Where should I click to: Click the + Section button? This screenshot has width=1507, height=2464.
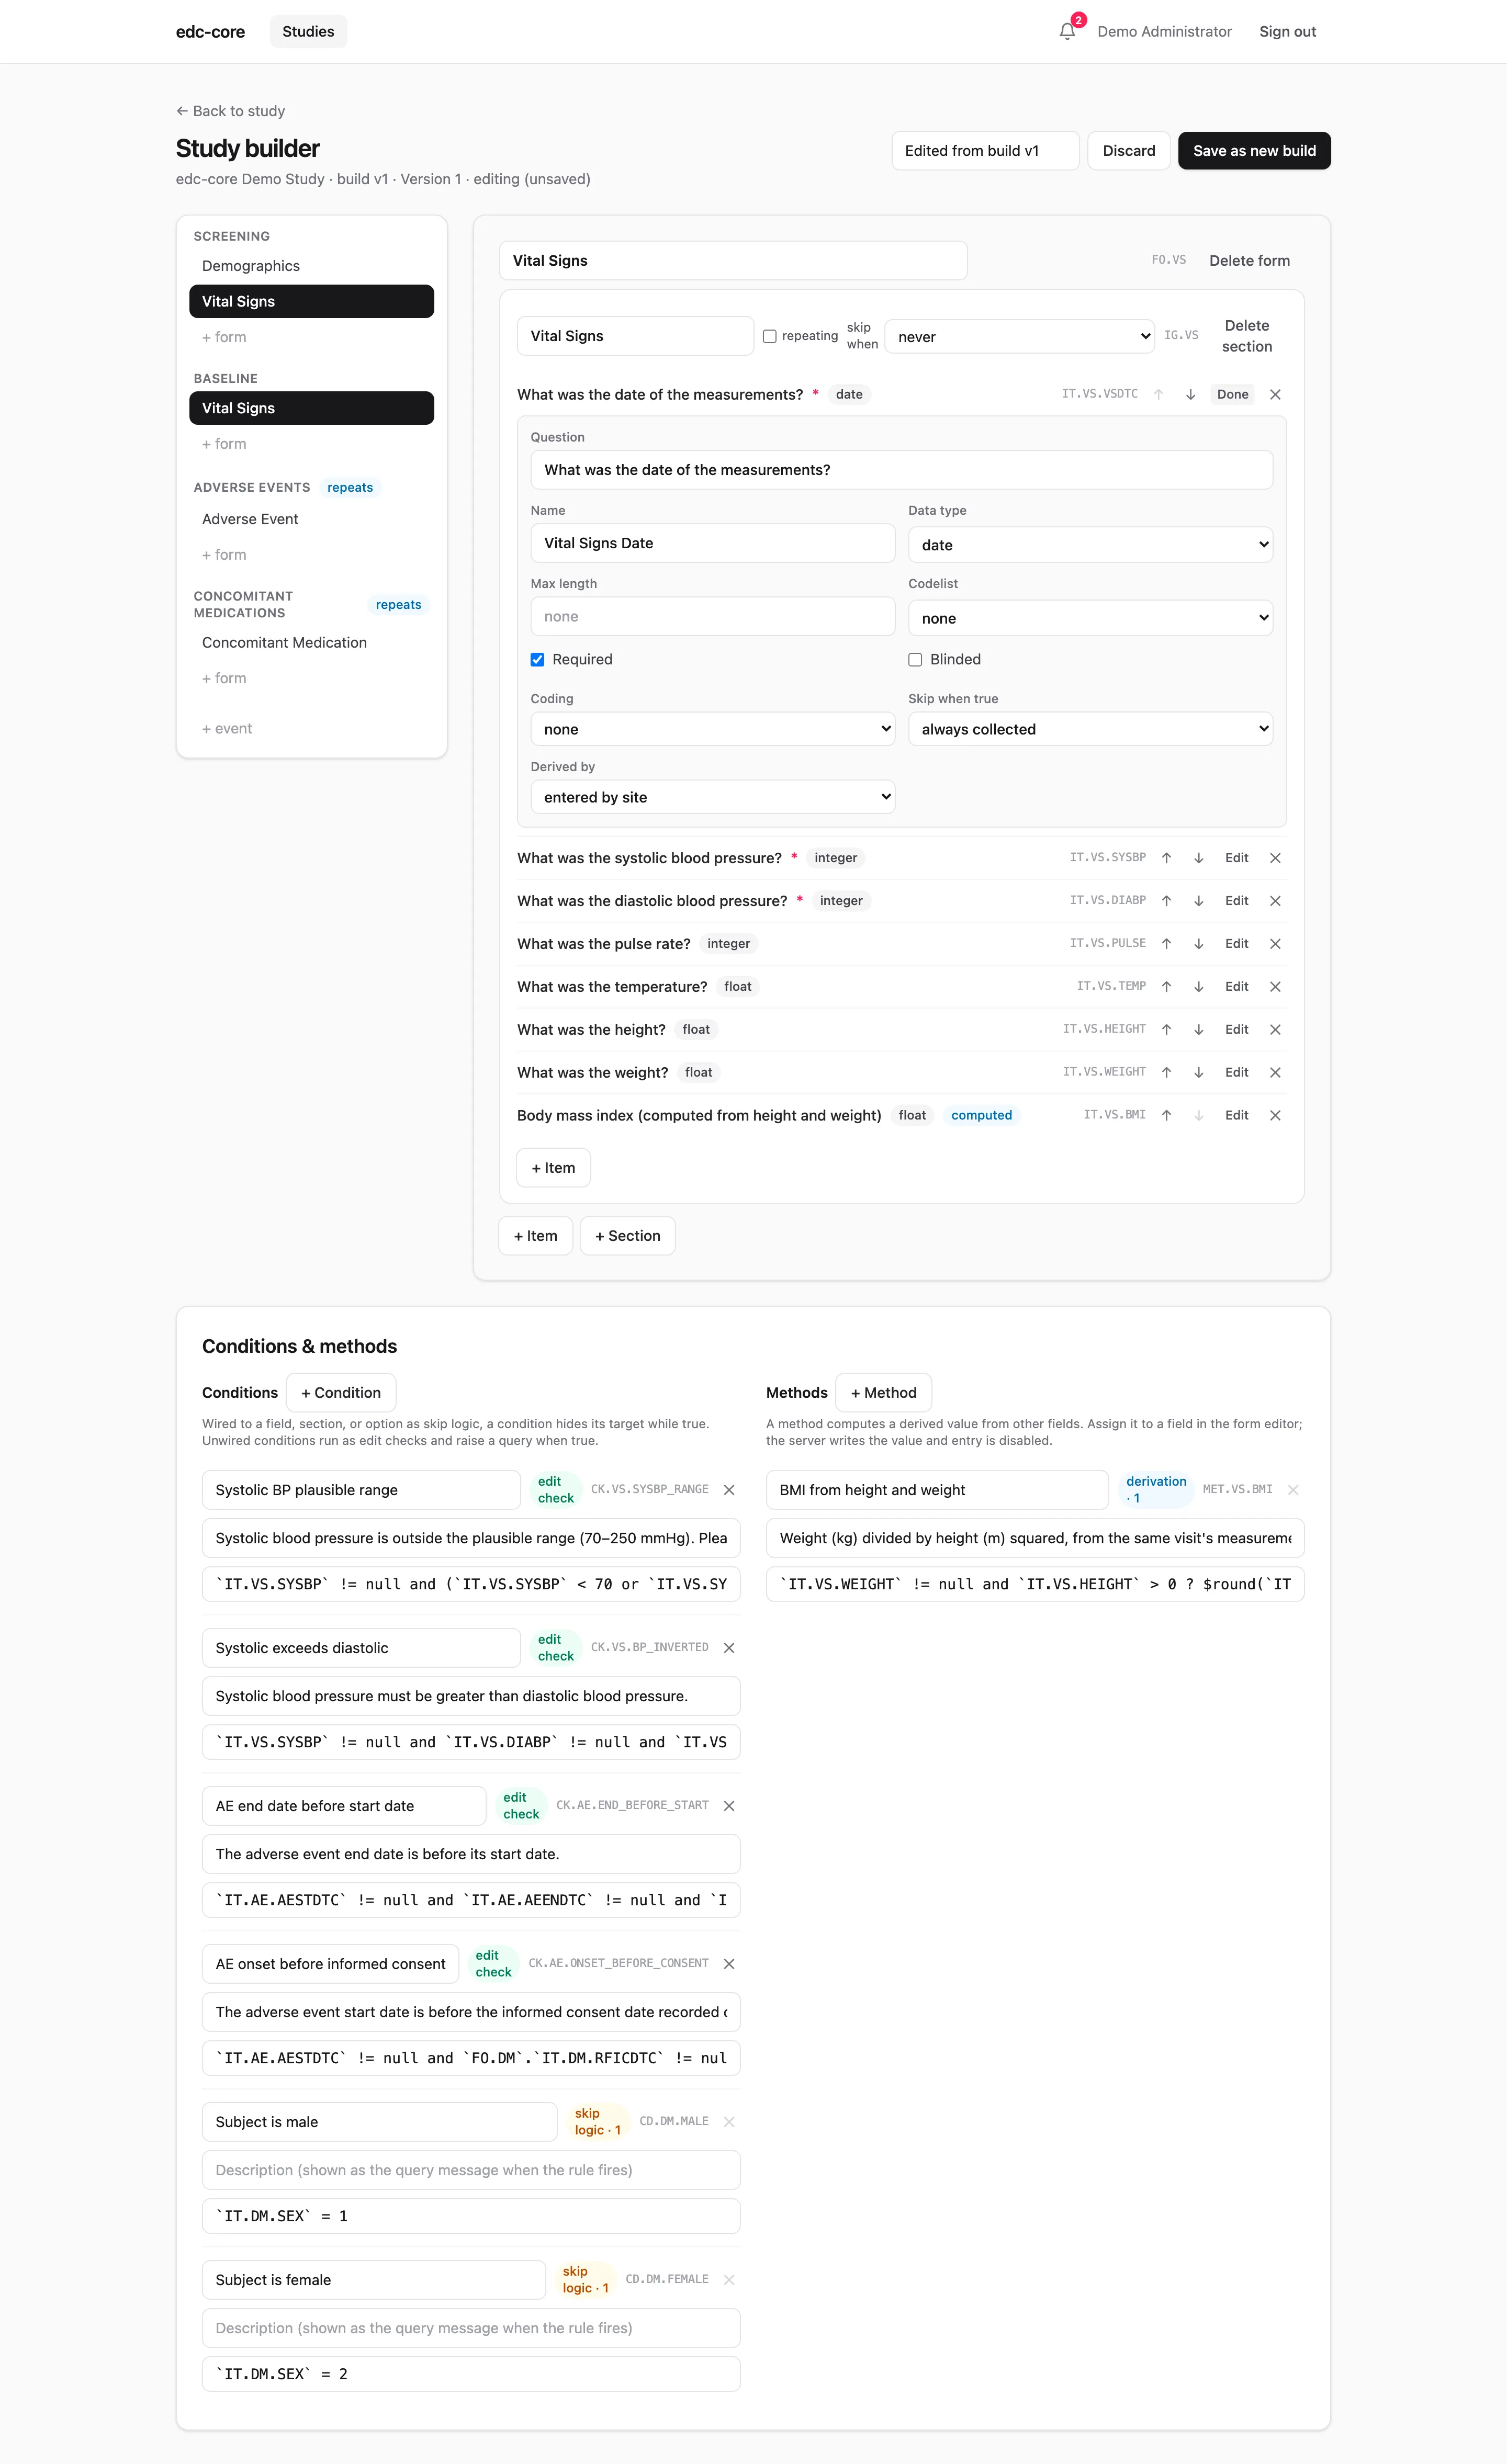pyautogui.click(x=627, y=1236)
